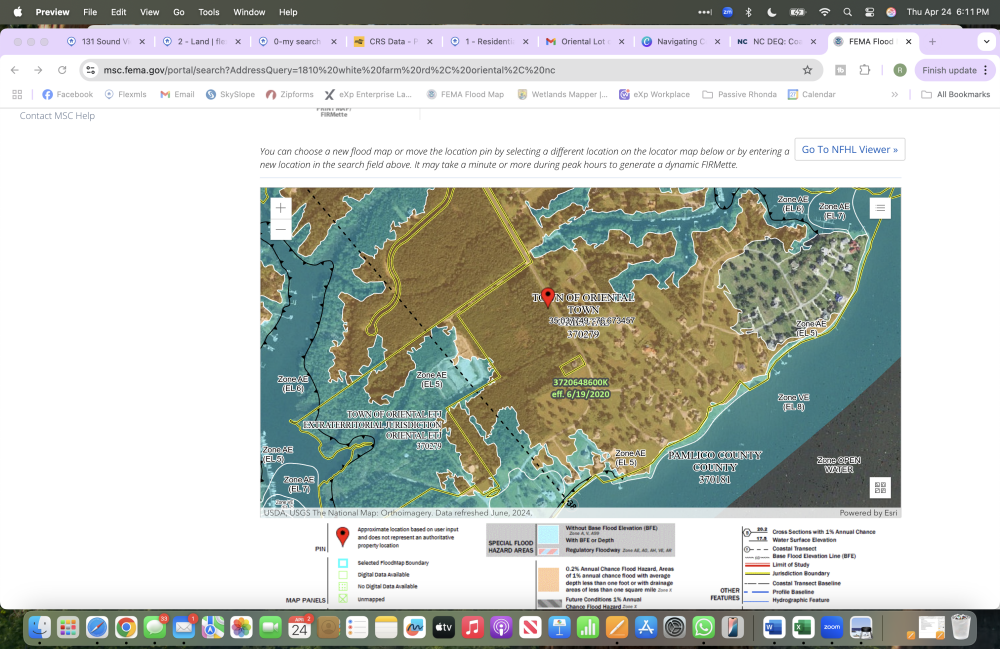Open Microsoft Word from the Dock

pos(774,628)
